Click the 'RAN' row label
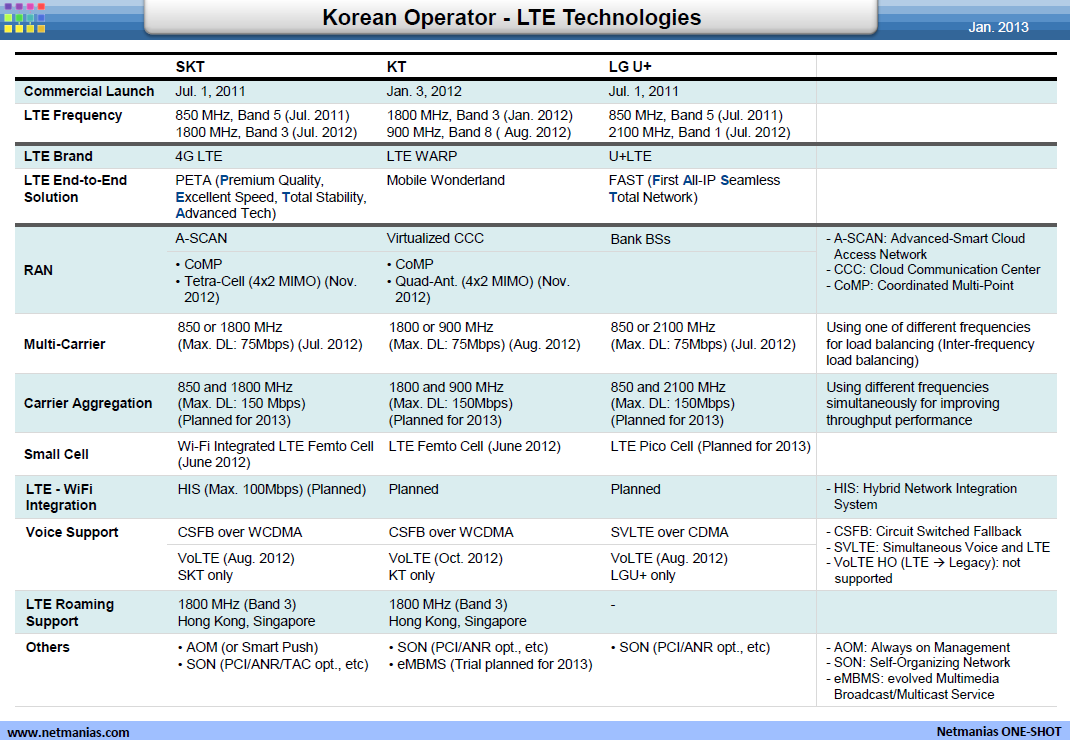The width and height of the screenshot is (1070, 740). (x=38, y=270)
